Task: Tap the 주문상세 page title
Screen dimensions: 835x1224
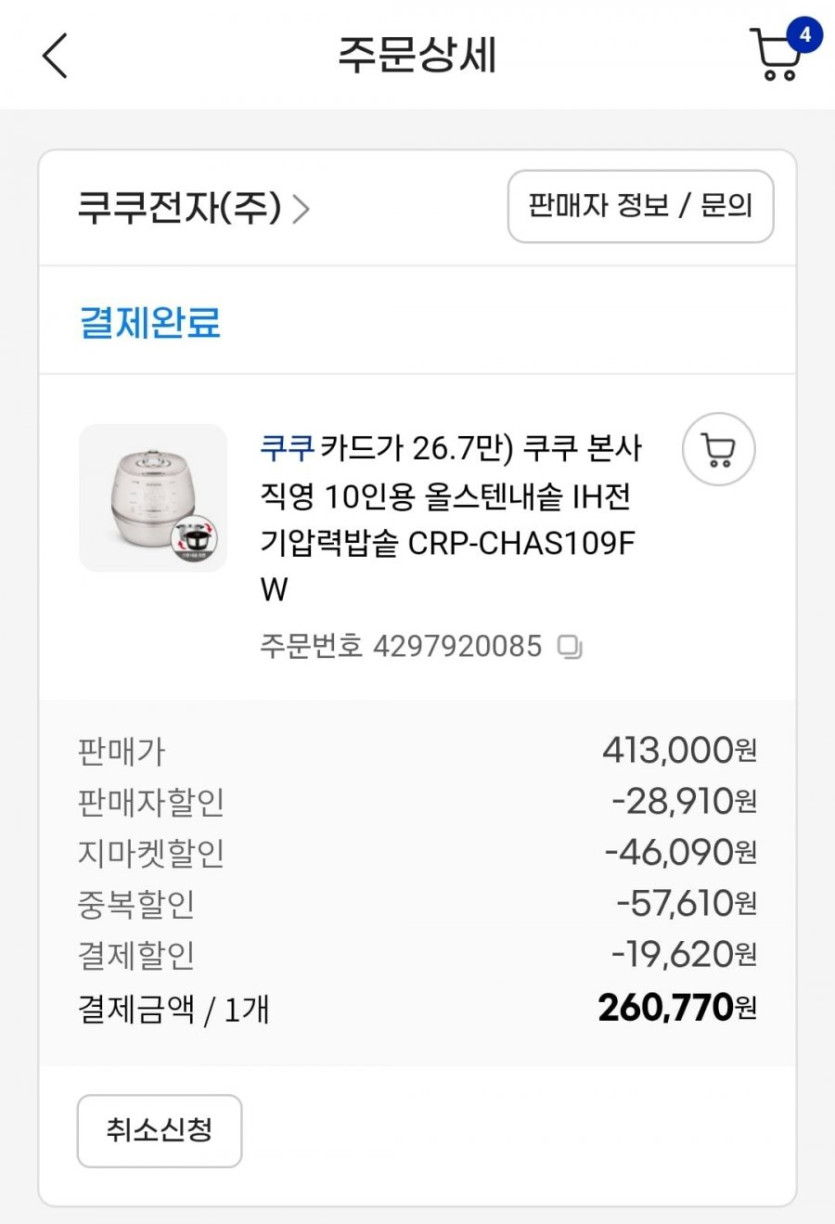Action: pyautogui.click(x=417, y=55)
